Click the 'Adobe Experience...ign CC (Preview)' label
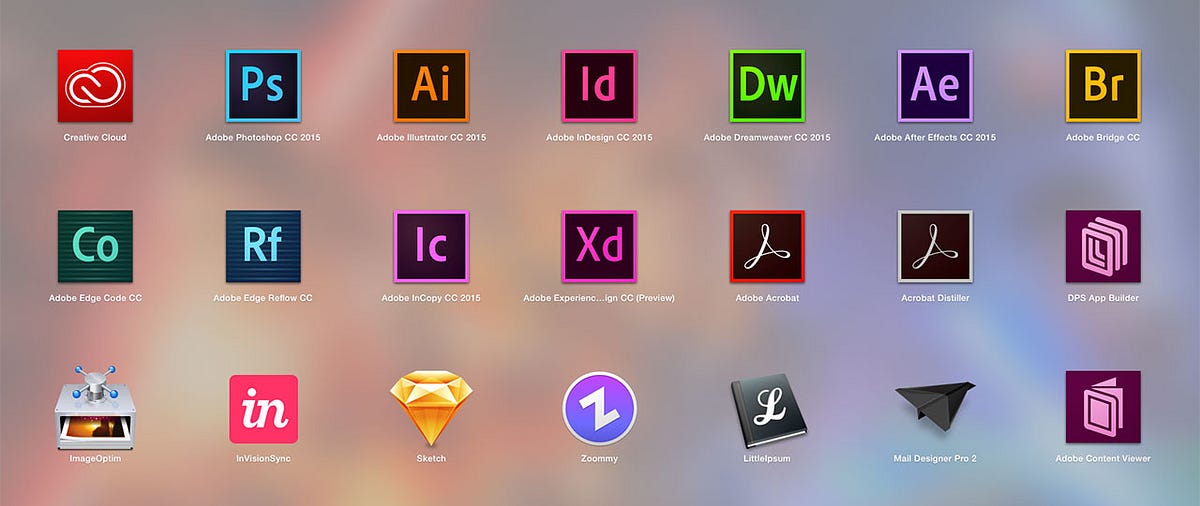The image size is (1200, 506). 599,298
